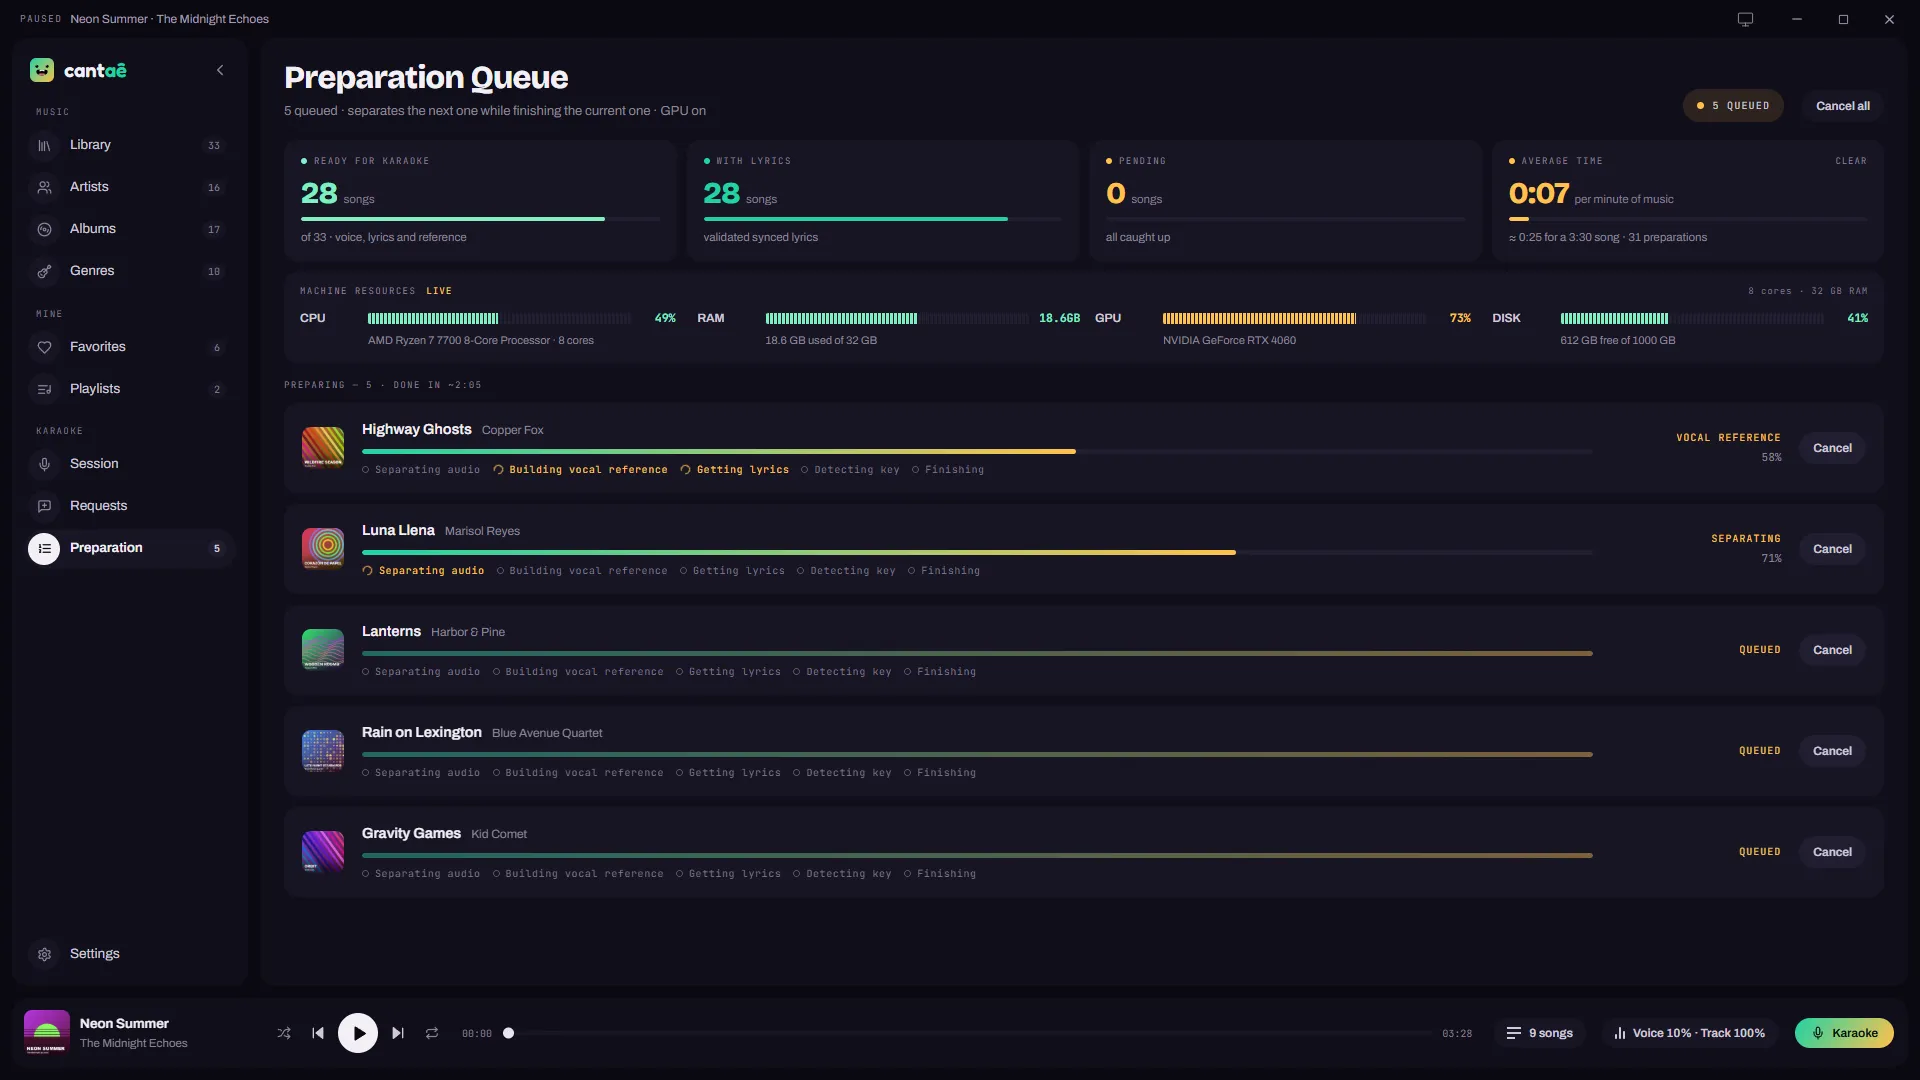1920x1080 pixels.
Task: Click the Rain on Lexington album cover
Action: point(323,751)
